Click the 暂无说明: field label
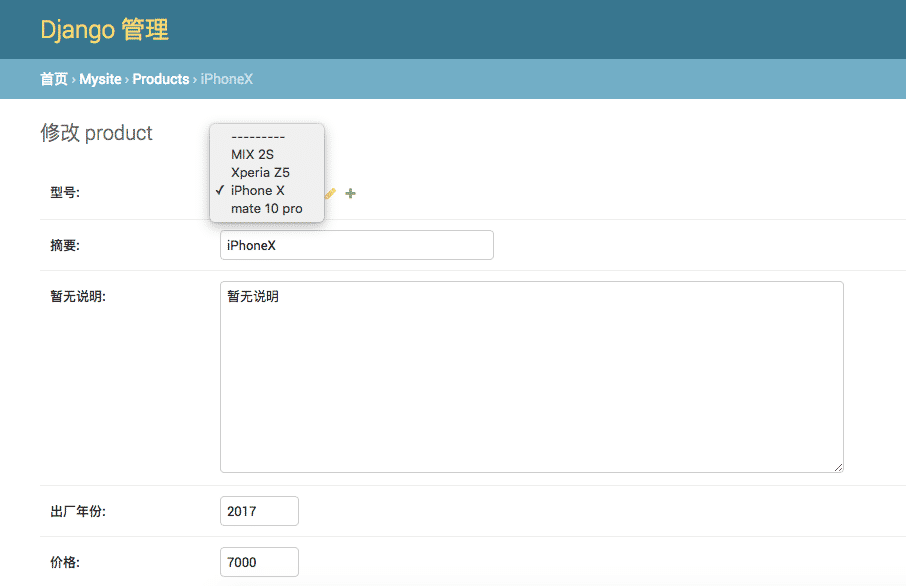 (x=78, y=296)
